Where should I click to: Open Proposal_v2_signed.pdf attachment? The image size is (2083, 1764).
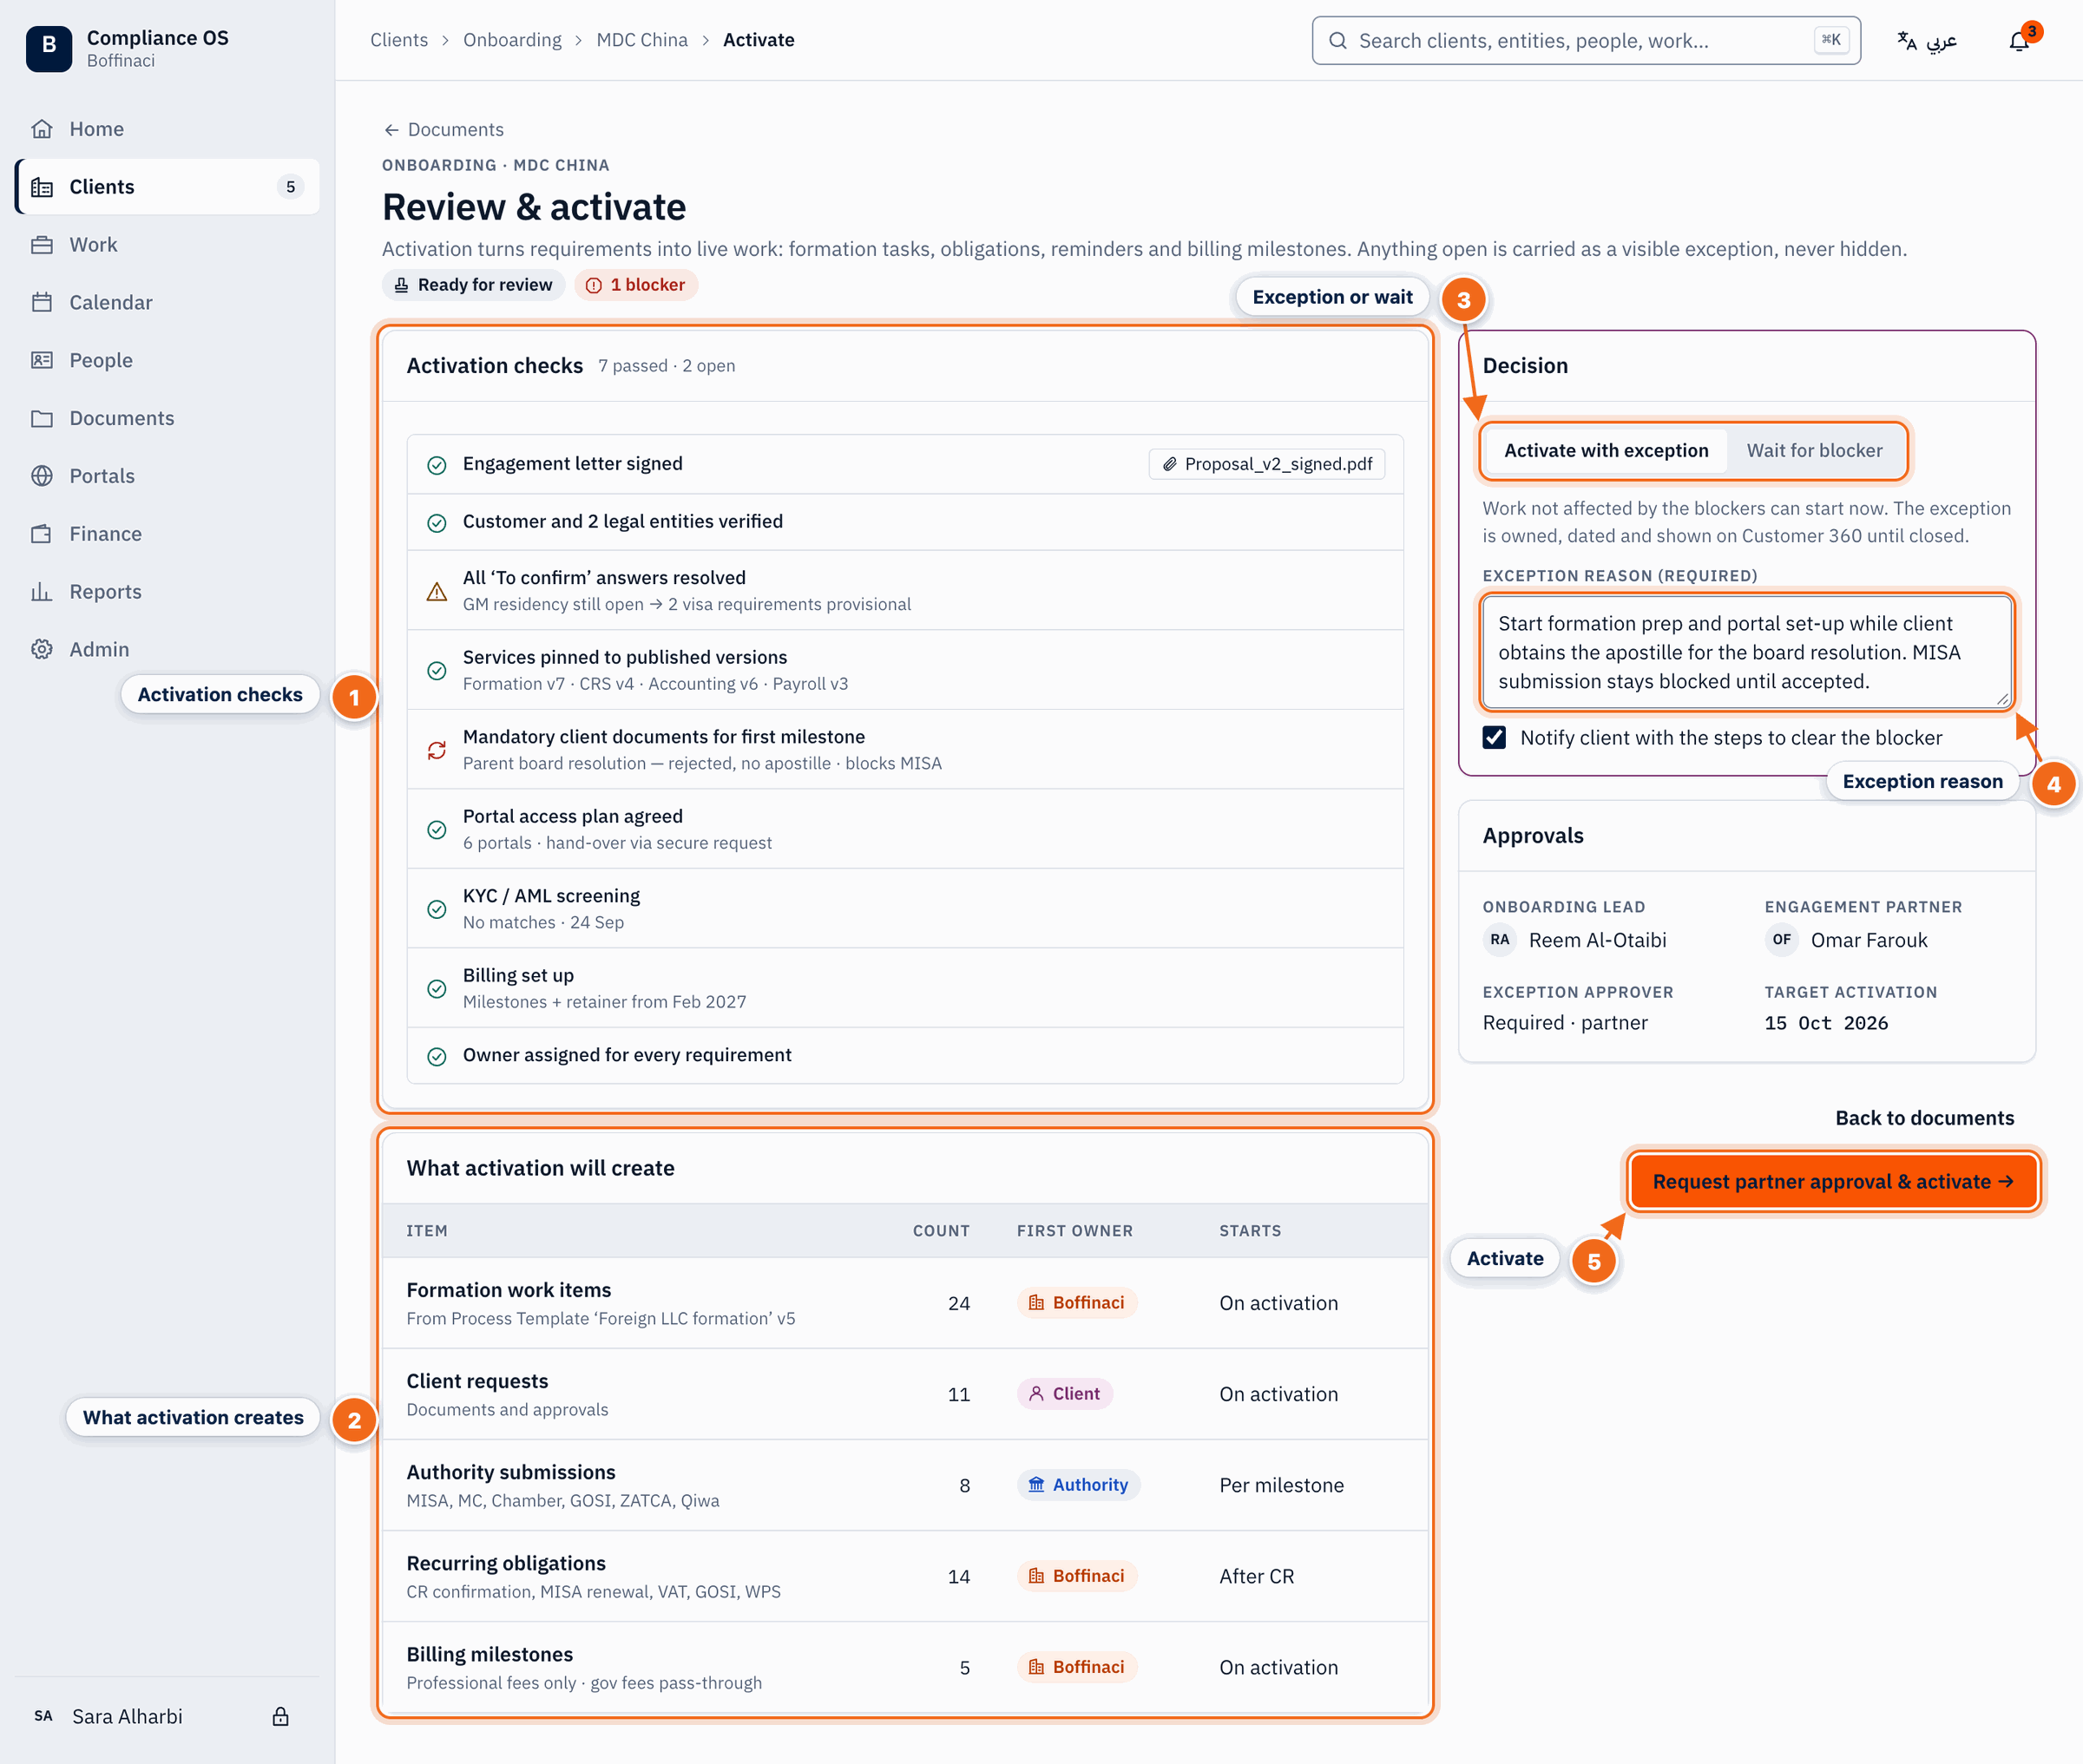point(1267,464)
